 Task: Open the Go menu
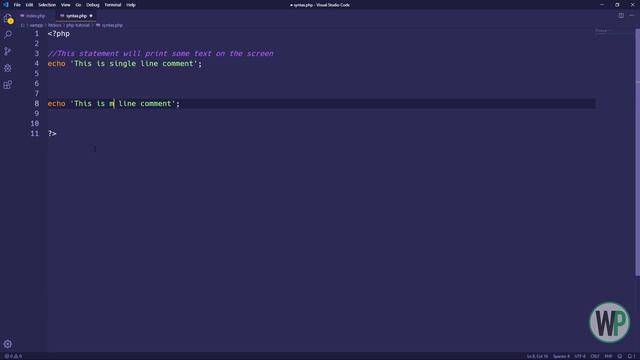78,5
